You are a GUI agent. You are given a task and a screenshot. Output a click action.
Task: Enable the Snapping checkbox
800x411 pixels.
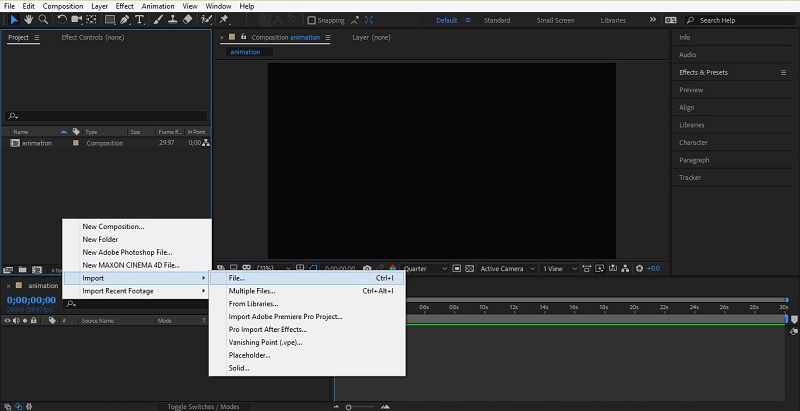tap(311, 20)
